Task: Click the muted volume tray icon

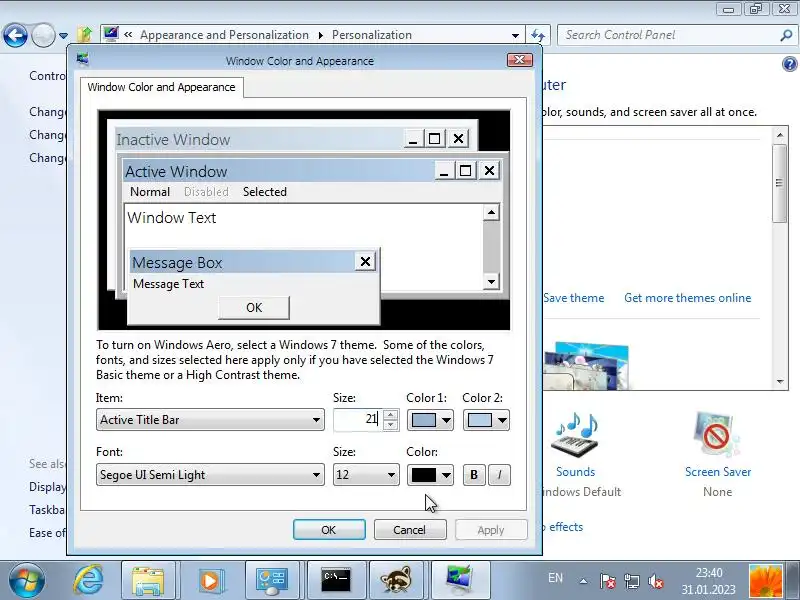Action: [x=655, y=581]
